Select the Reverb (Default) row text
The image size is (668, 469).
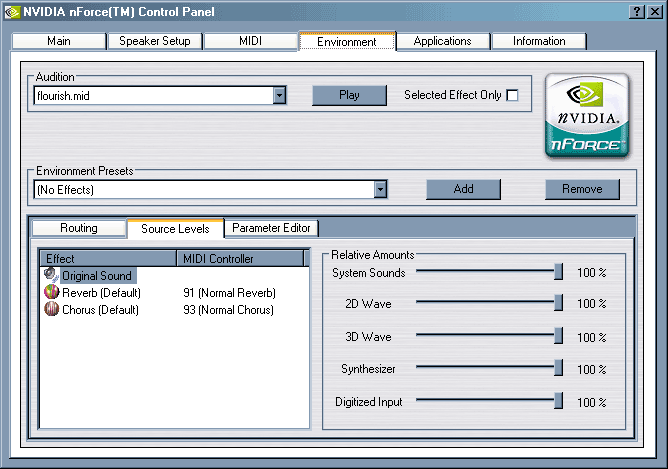coord(101,293)
